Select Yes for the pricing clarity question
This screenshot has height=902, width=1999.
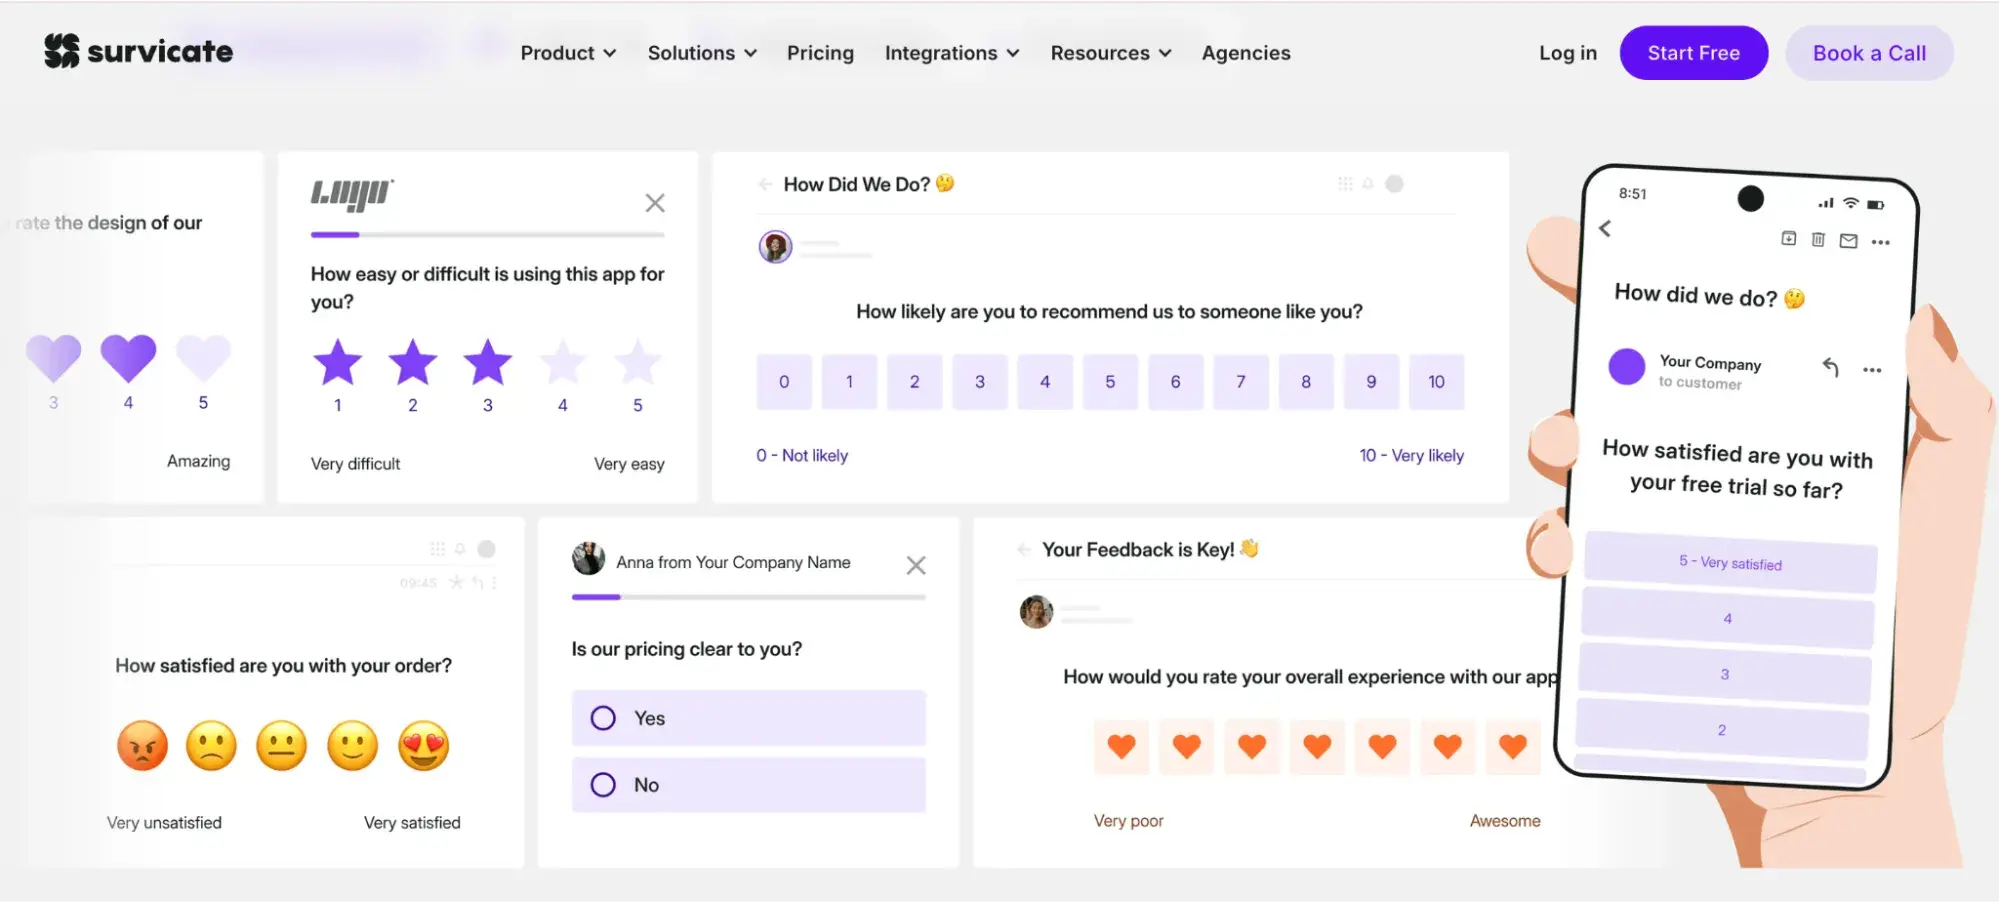(747, 718)
